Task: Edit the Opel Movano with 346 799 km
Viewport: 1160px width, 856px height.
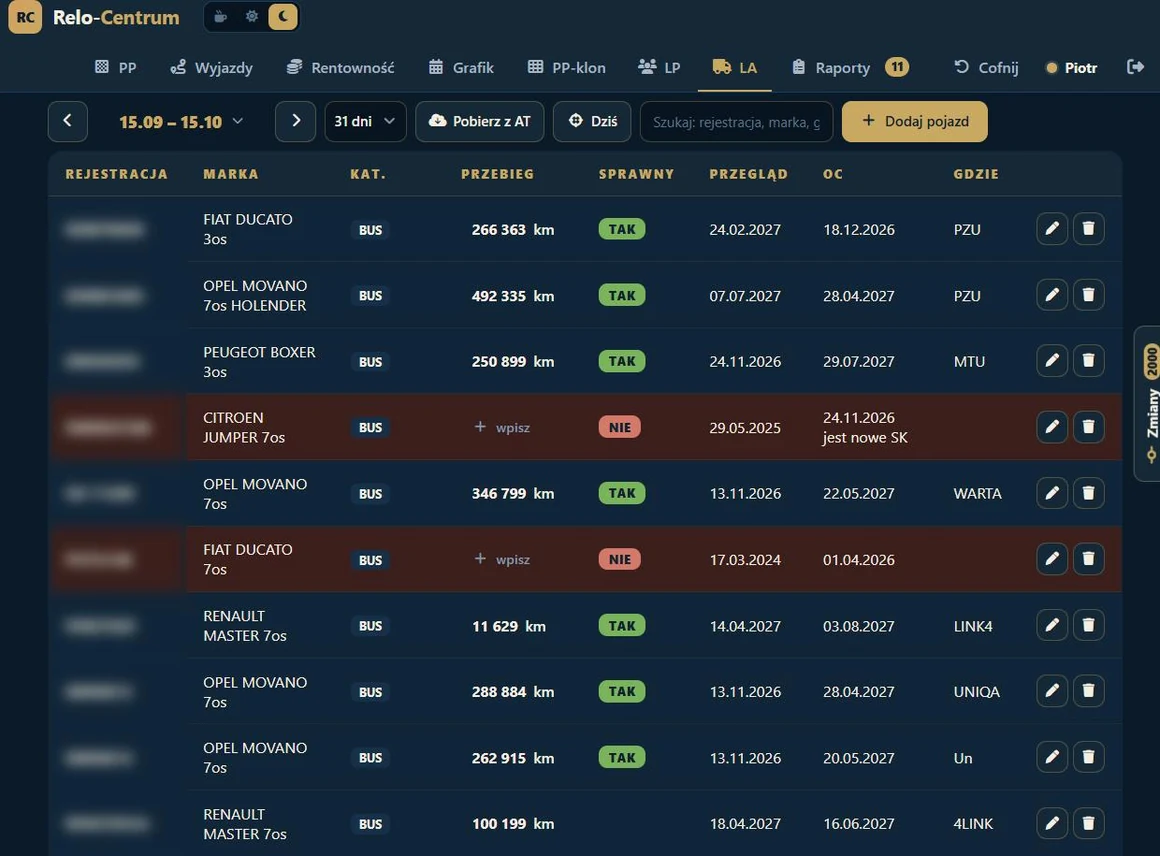Action: [x=1051, y=493]
